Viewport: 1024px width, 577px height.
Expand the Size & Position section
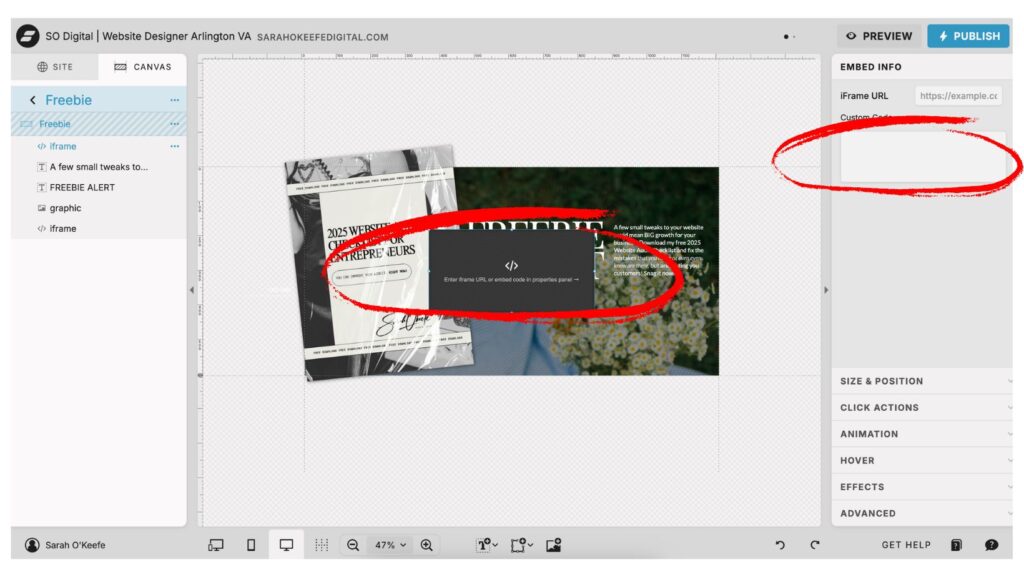tap(921, 381)
